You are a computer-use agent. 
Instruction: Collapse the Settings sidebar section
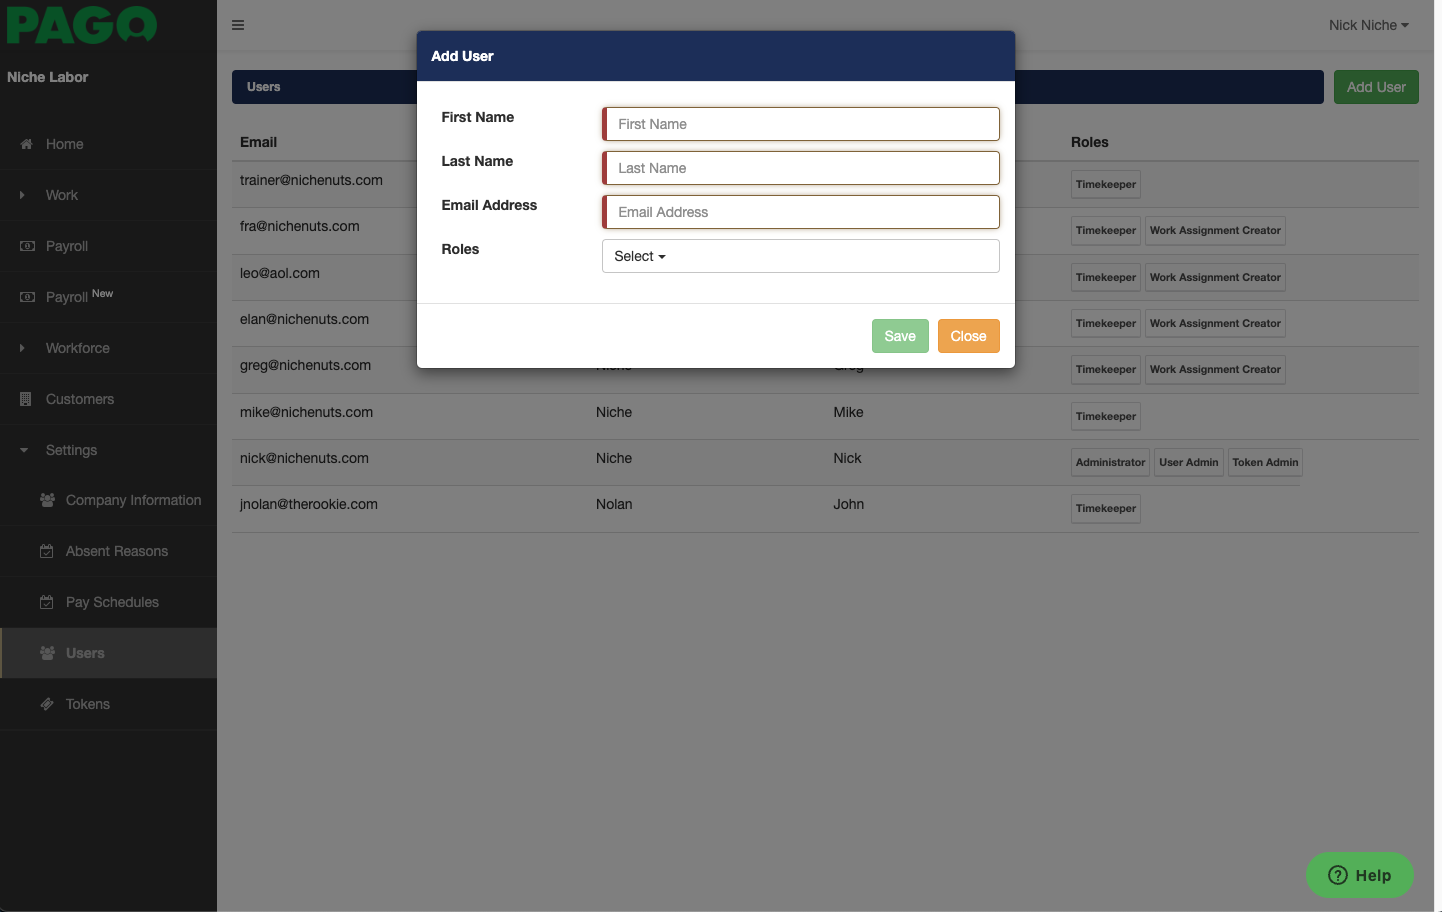[x=71, y=450]
